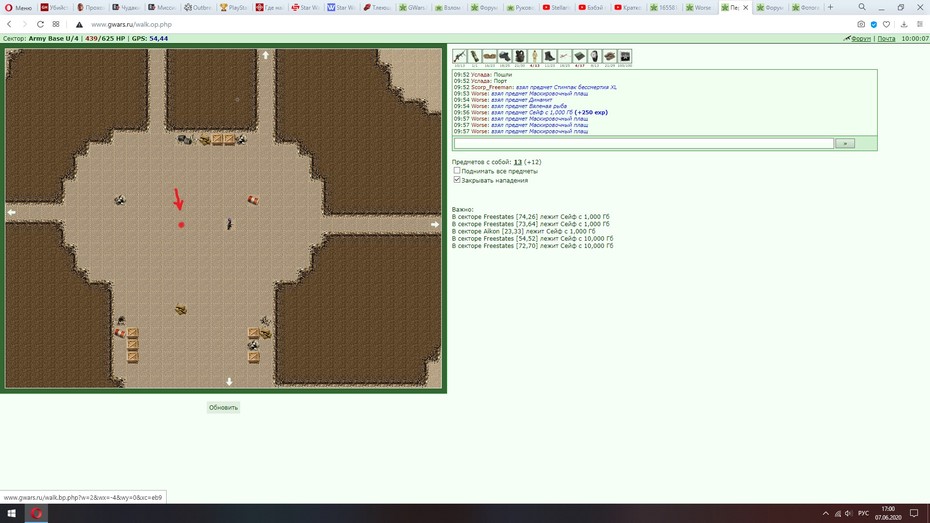Image resolution: width=930 pixels, height=523 pixels.
Task: Open a new browser tab
Action: pyautogui.click(x=830, y=7)
